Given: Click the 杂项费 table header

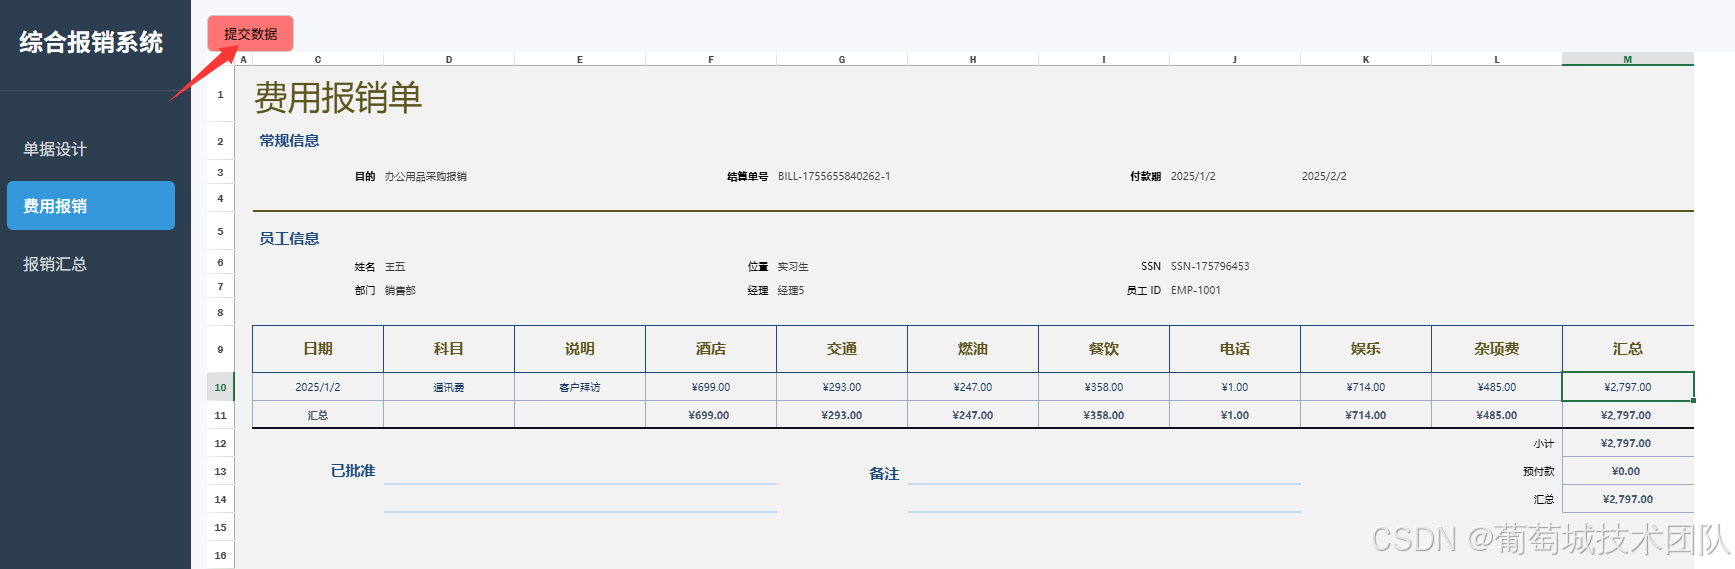Looking at the screenshot, I should click(1497, 349).
